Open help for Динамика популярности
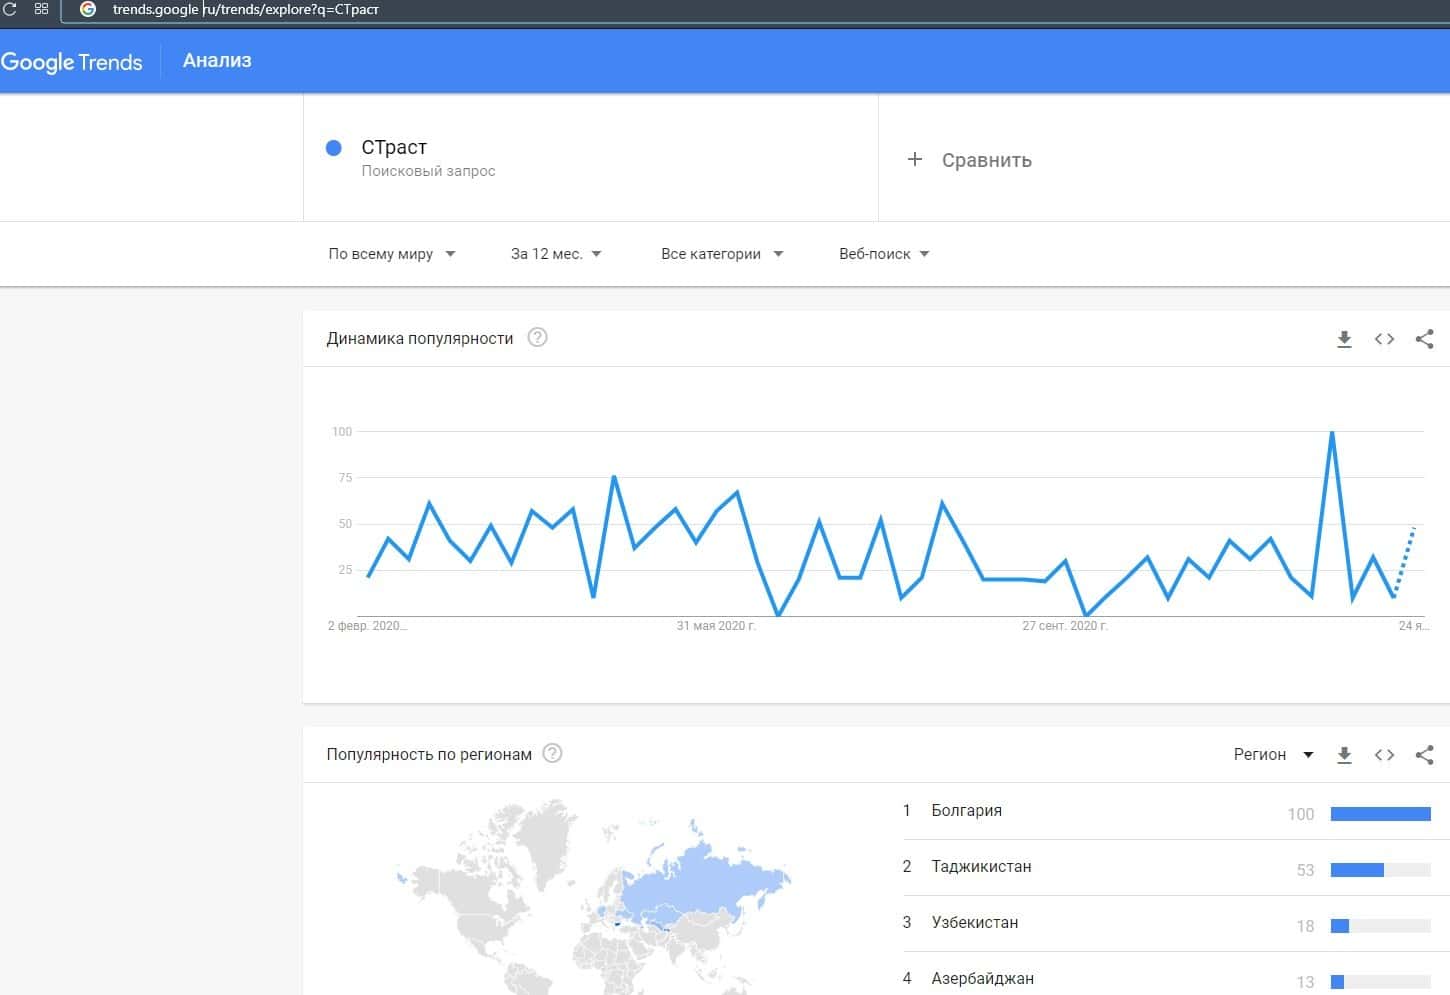1450x995 pixels. [x=537, y=338]
